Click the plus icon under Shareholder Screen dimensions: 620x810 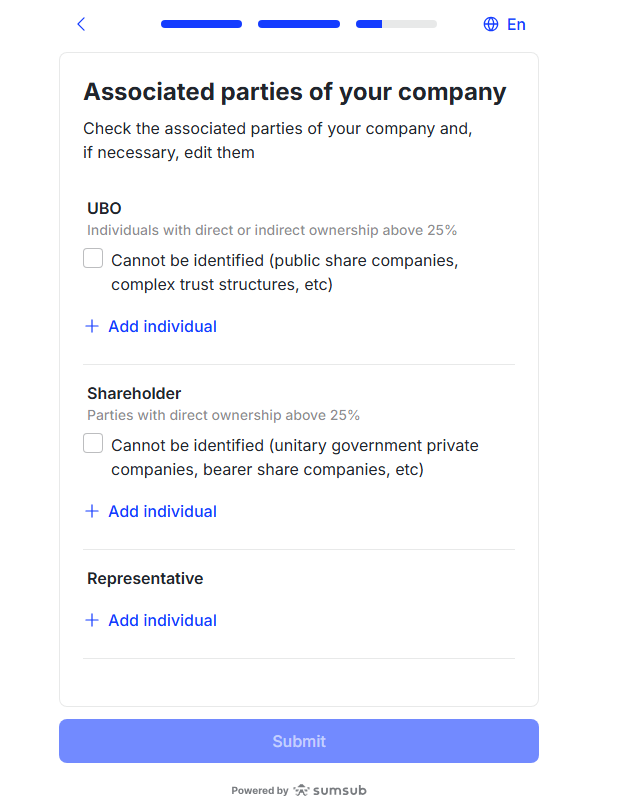pyautogui.click(x=92, y=511)
